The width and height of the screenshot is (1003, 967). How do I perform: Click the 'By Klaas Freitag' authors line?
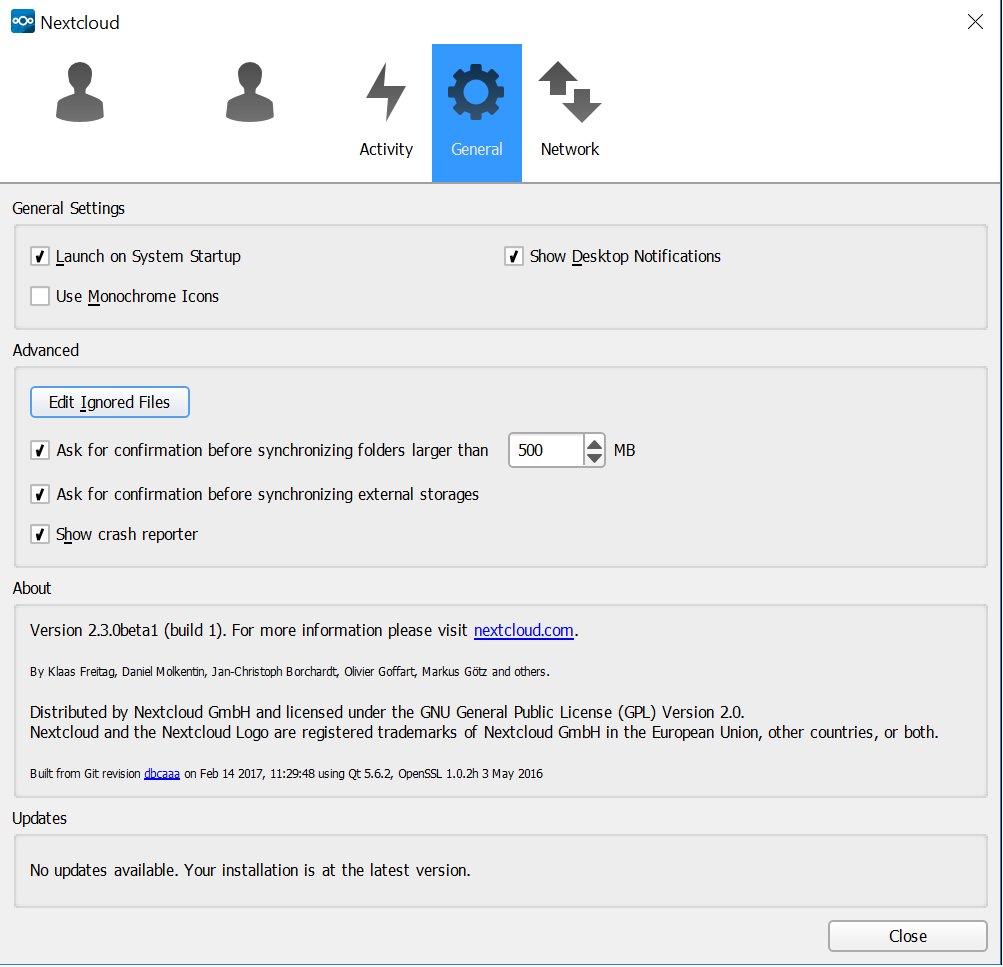(290, 672)
